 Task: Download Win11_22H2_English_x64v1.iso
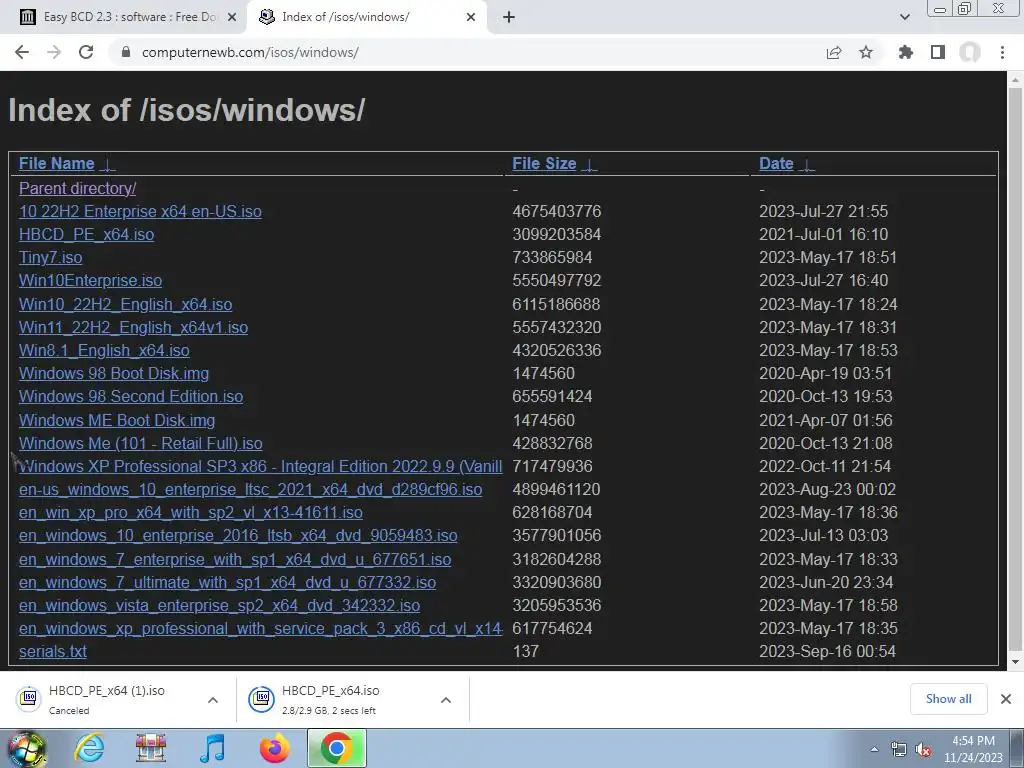pos(133,327)
